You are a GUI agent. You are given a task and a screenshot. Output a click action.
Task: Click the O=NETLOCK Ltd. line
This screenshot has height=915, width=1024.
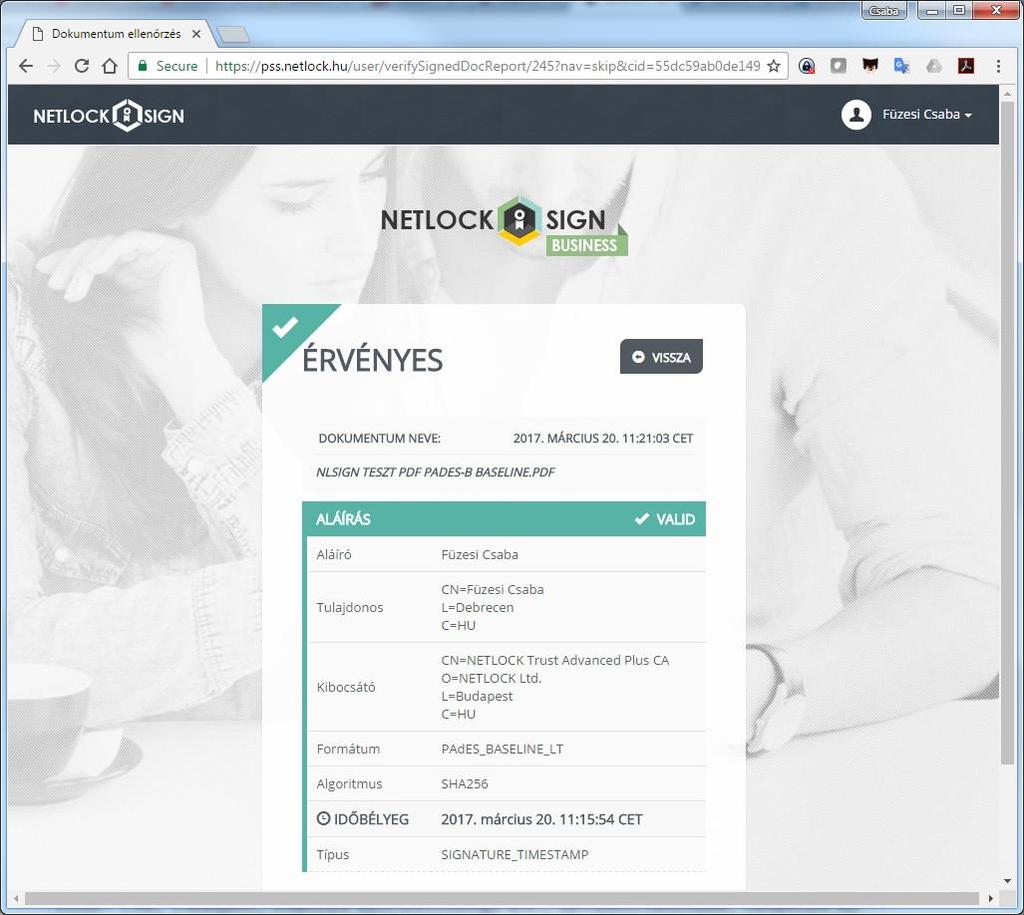coord(491,678)
